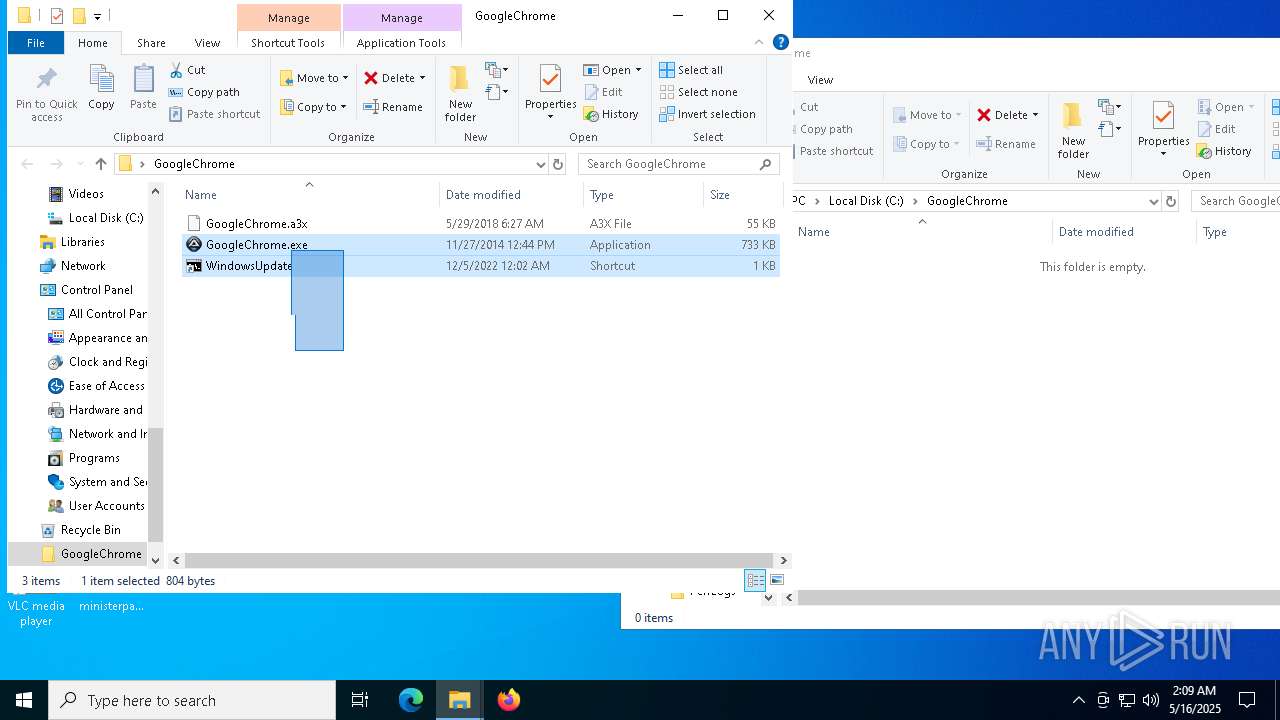Click navigation pane scroll-up arrow
Screen dimensions: 1280x720
coord(155,191)
